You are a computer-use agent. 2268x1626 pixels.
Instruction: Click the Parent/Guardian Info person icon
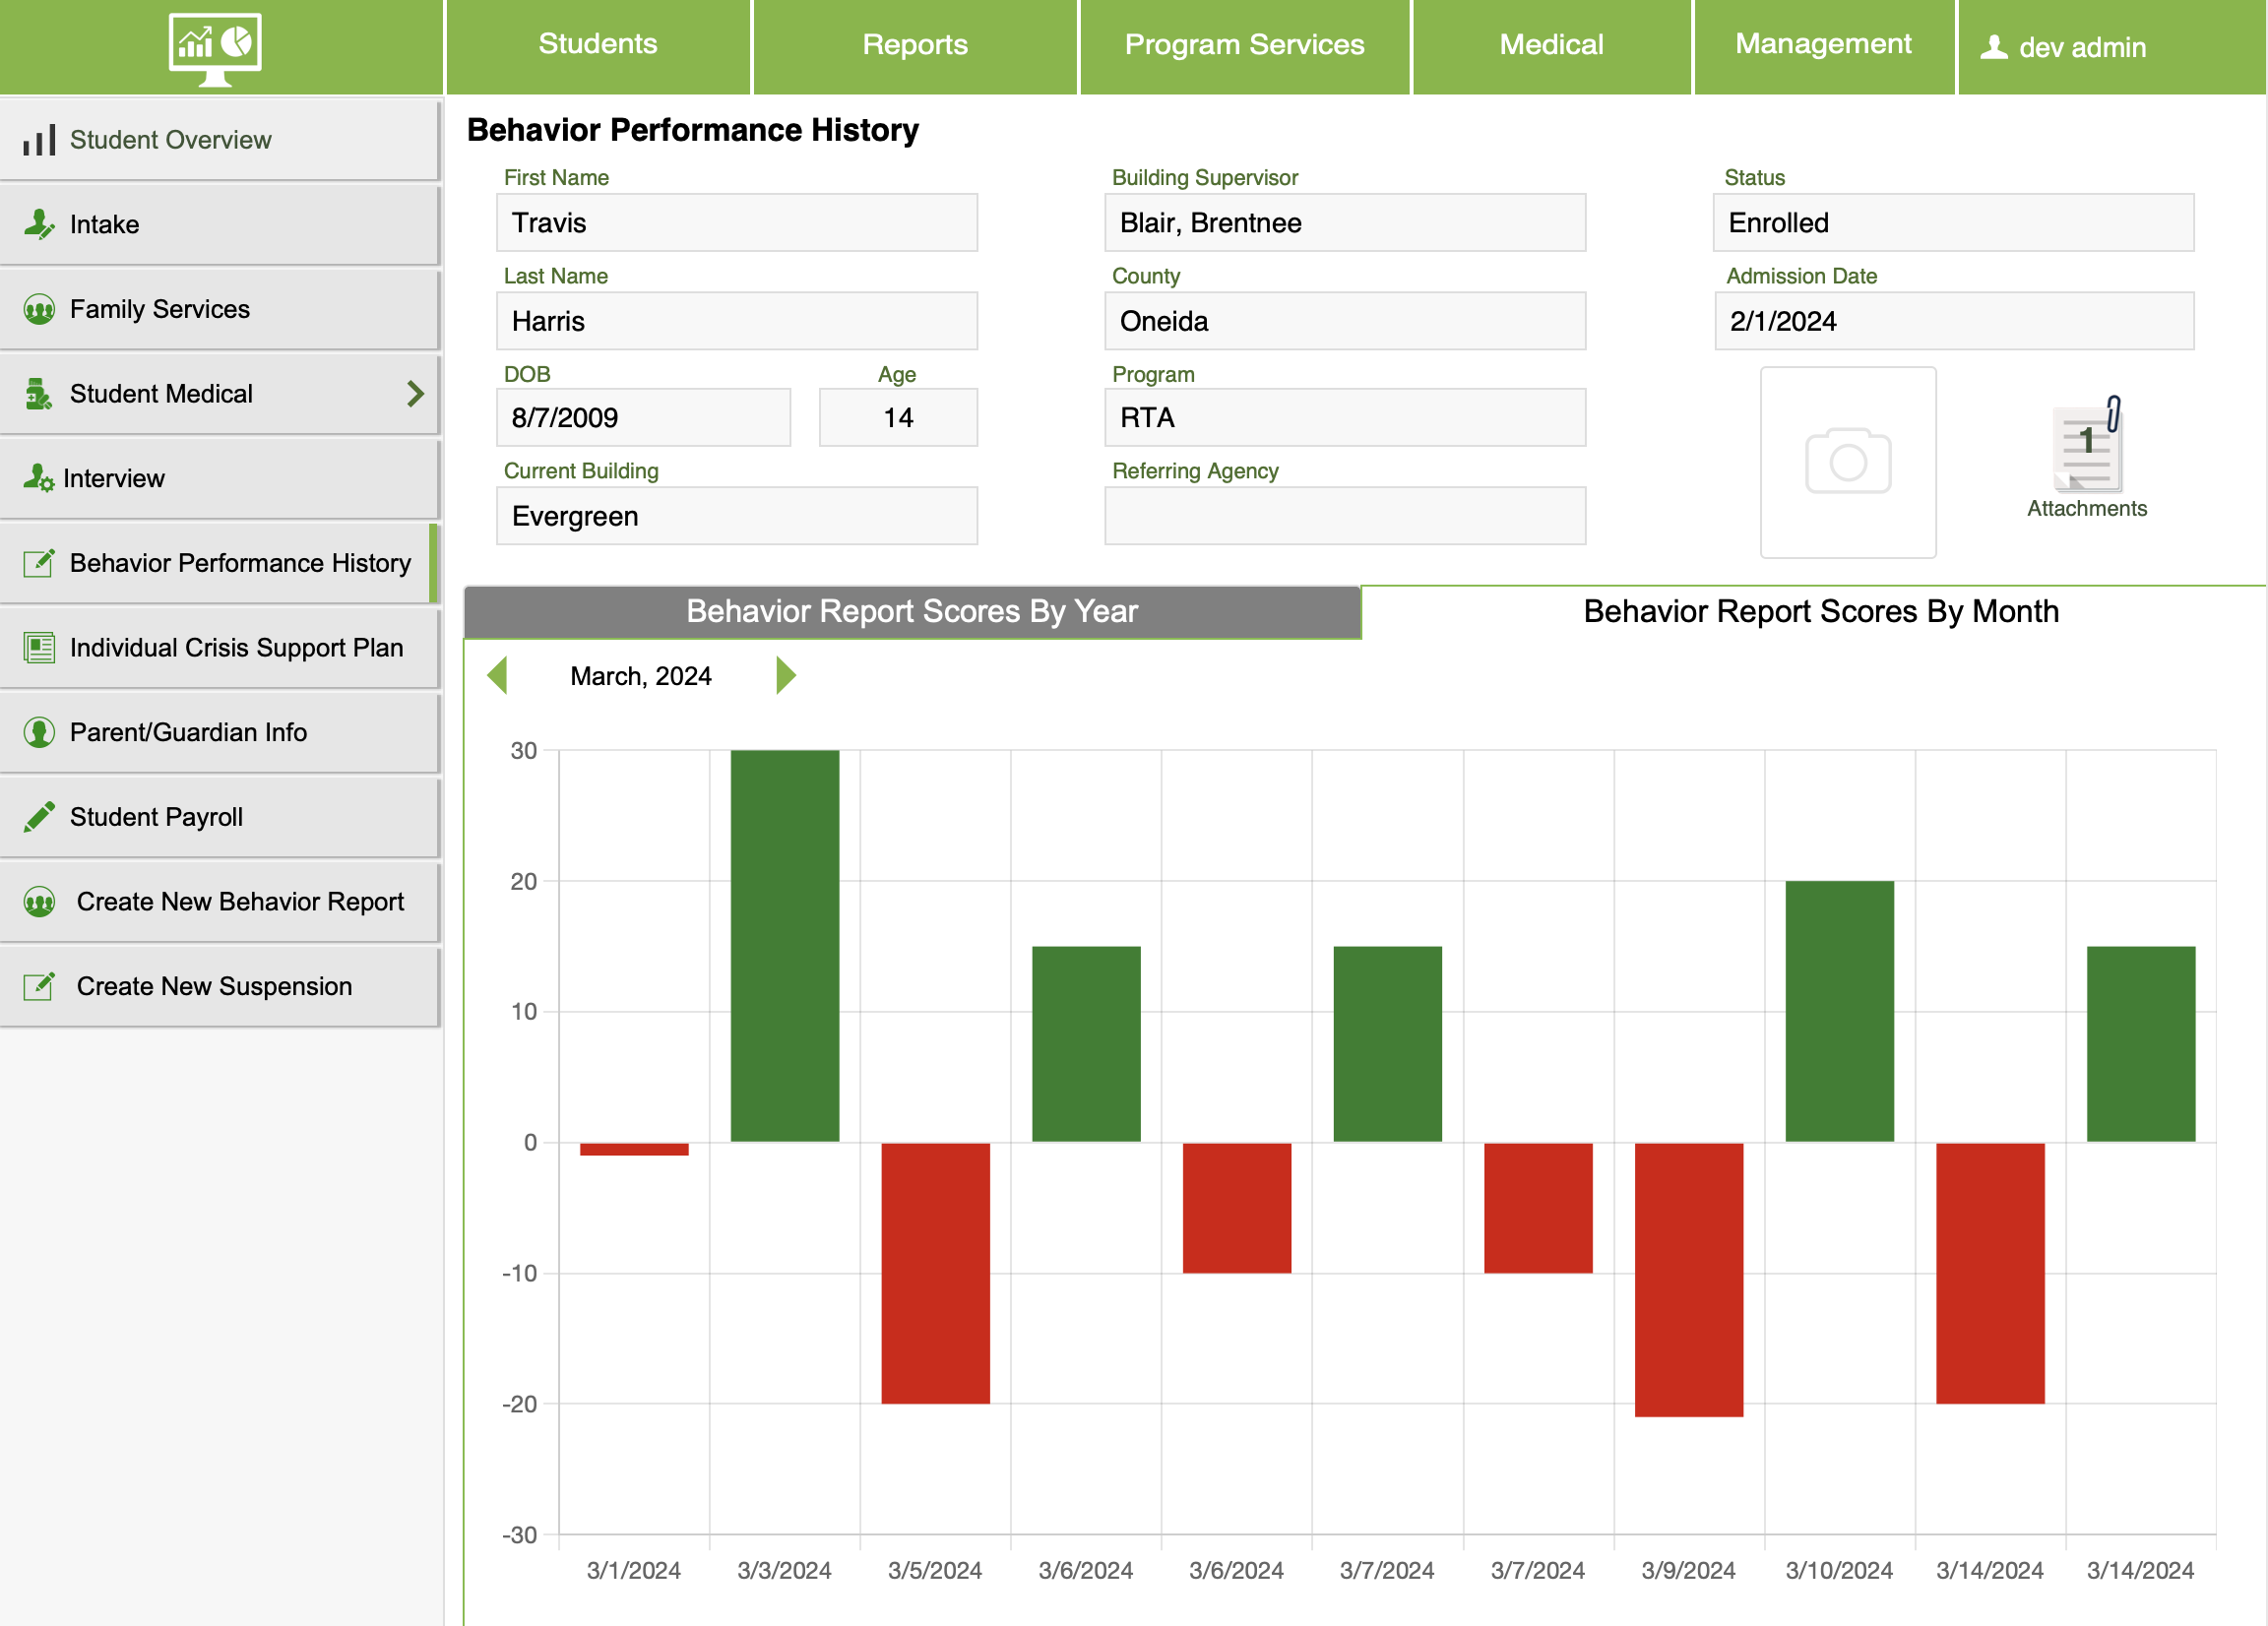click(39, 732)
